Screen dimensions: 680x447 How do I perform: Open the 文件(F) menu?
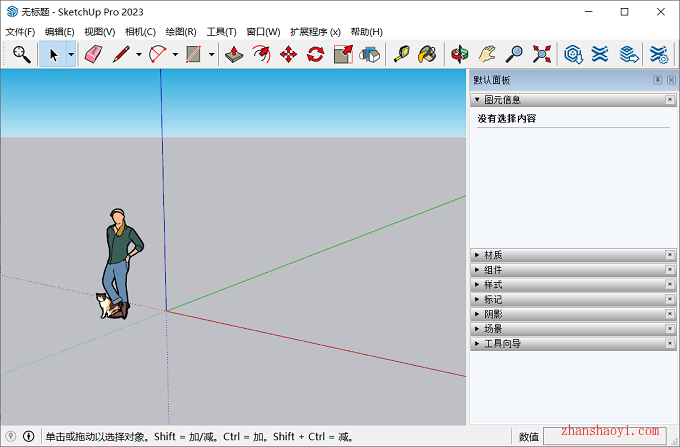coord(20,32)
